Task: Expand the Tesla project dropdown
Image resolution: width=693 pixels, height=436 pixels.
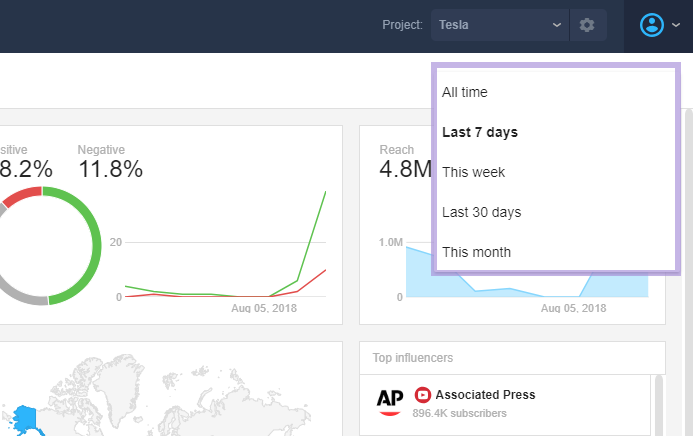Action: click(500, 25)
